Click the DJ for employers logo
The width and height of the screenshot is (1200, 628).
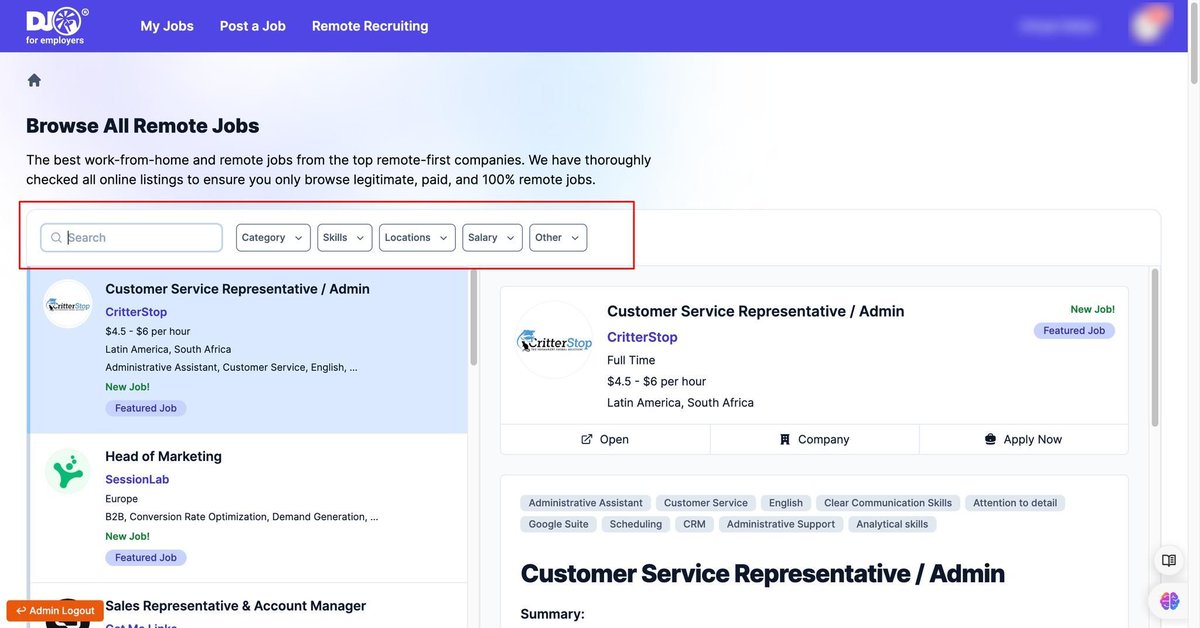(57, 26)
